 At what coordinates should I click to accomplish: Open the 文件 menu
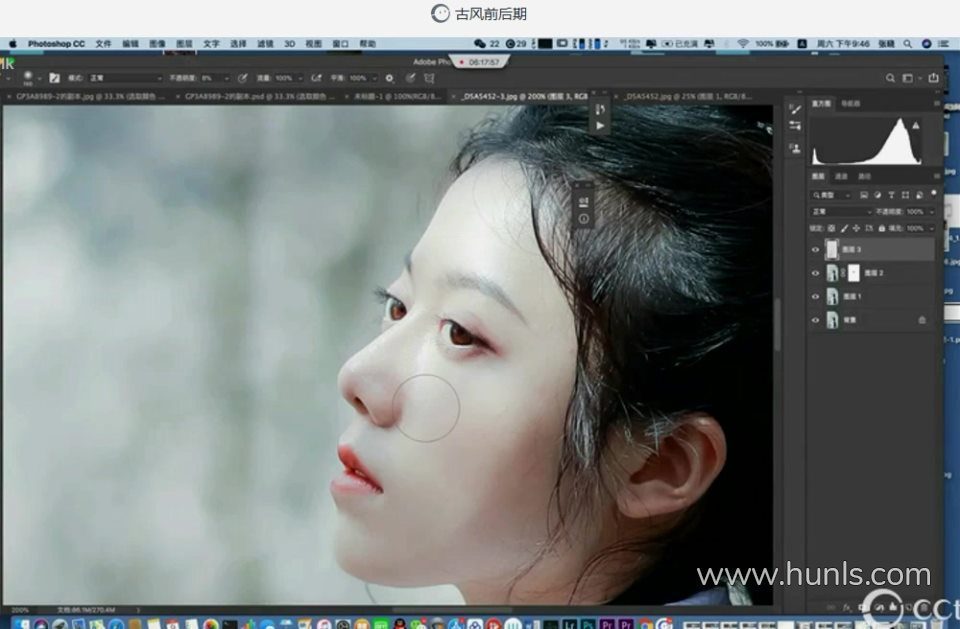pyautogui.click(x=103, y=44)
